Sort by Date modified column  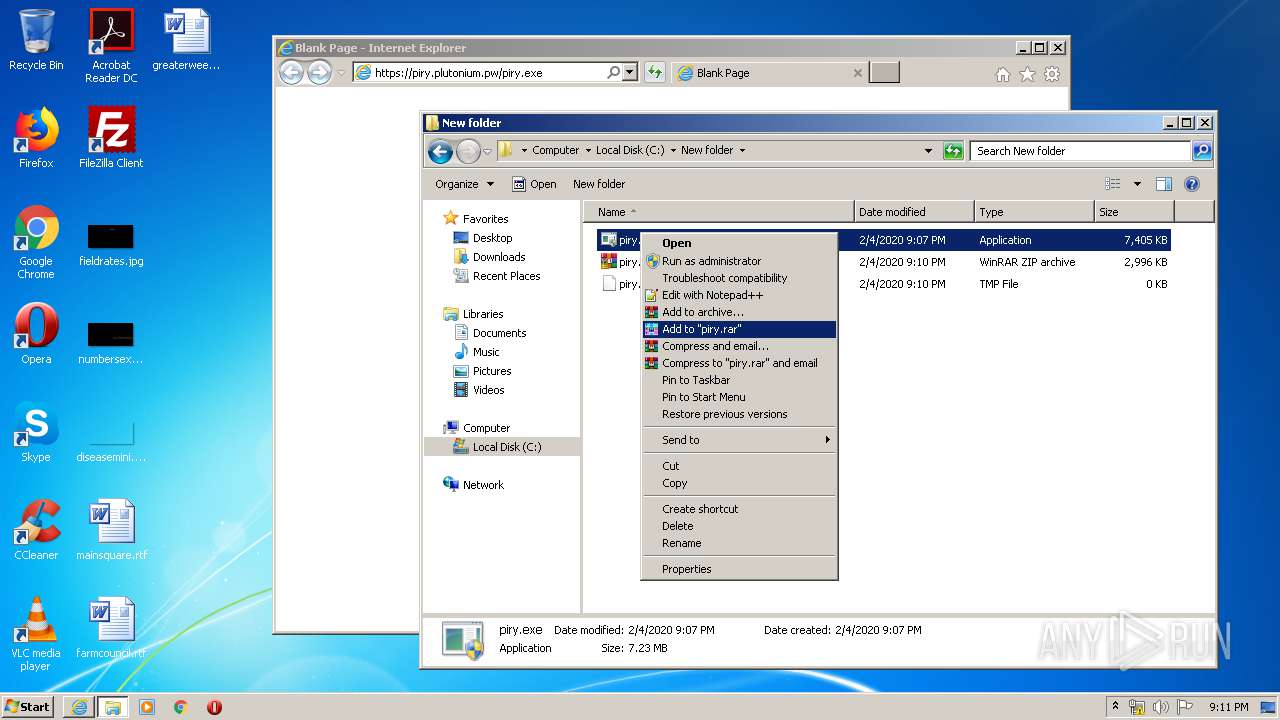tap(914, 212)
